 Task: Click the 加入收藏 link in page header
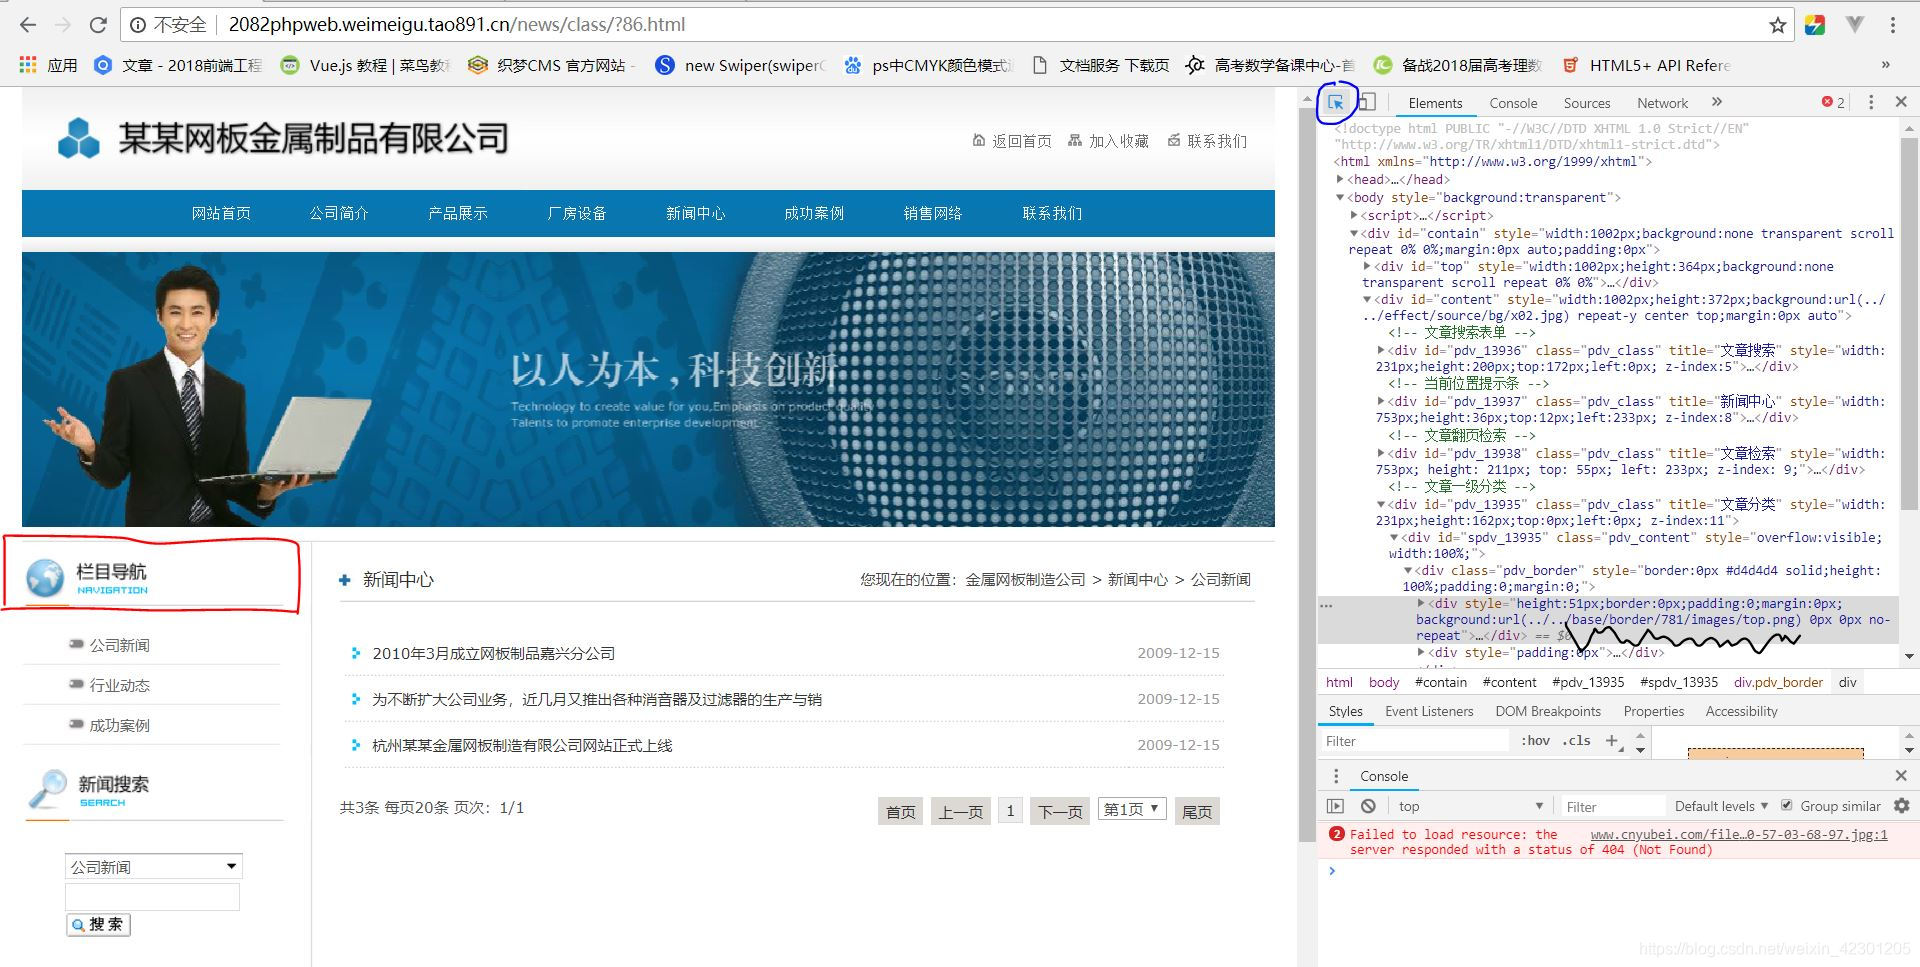click(x=1108, y=141)
